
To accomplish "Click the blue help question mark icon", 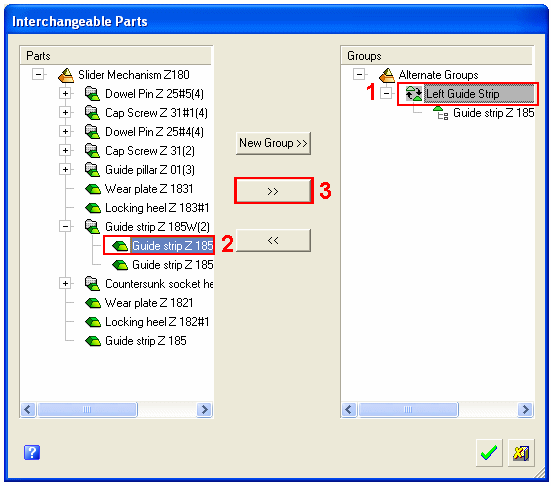I will point(32,452).
